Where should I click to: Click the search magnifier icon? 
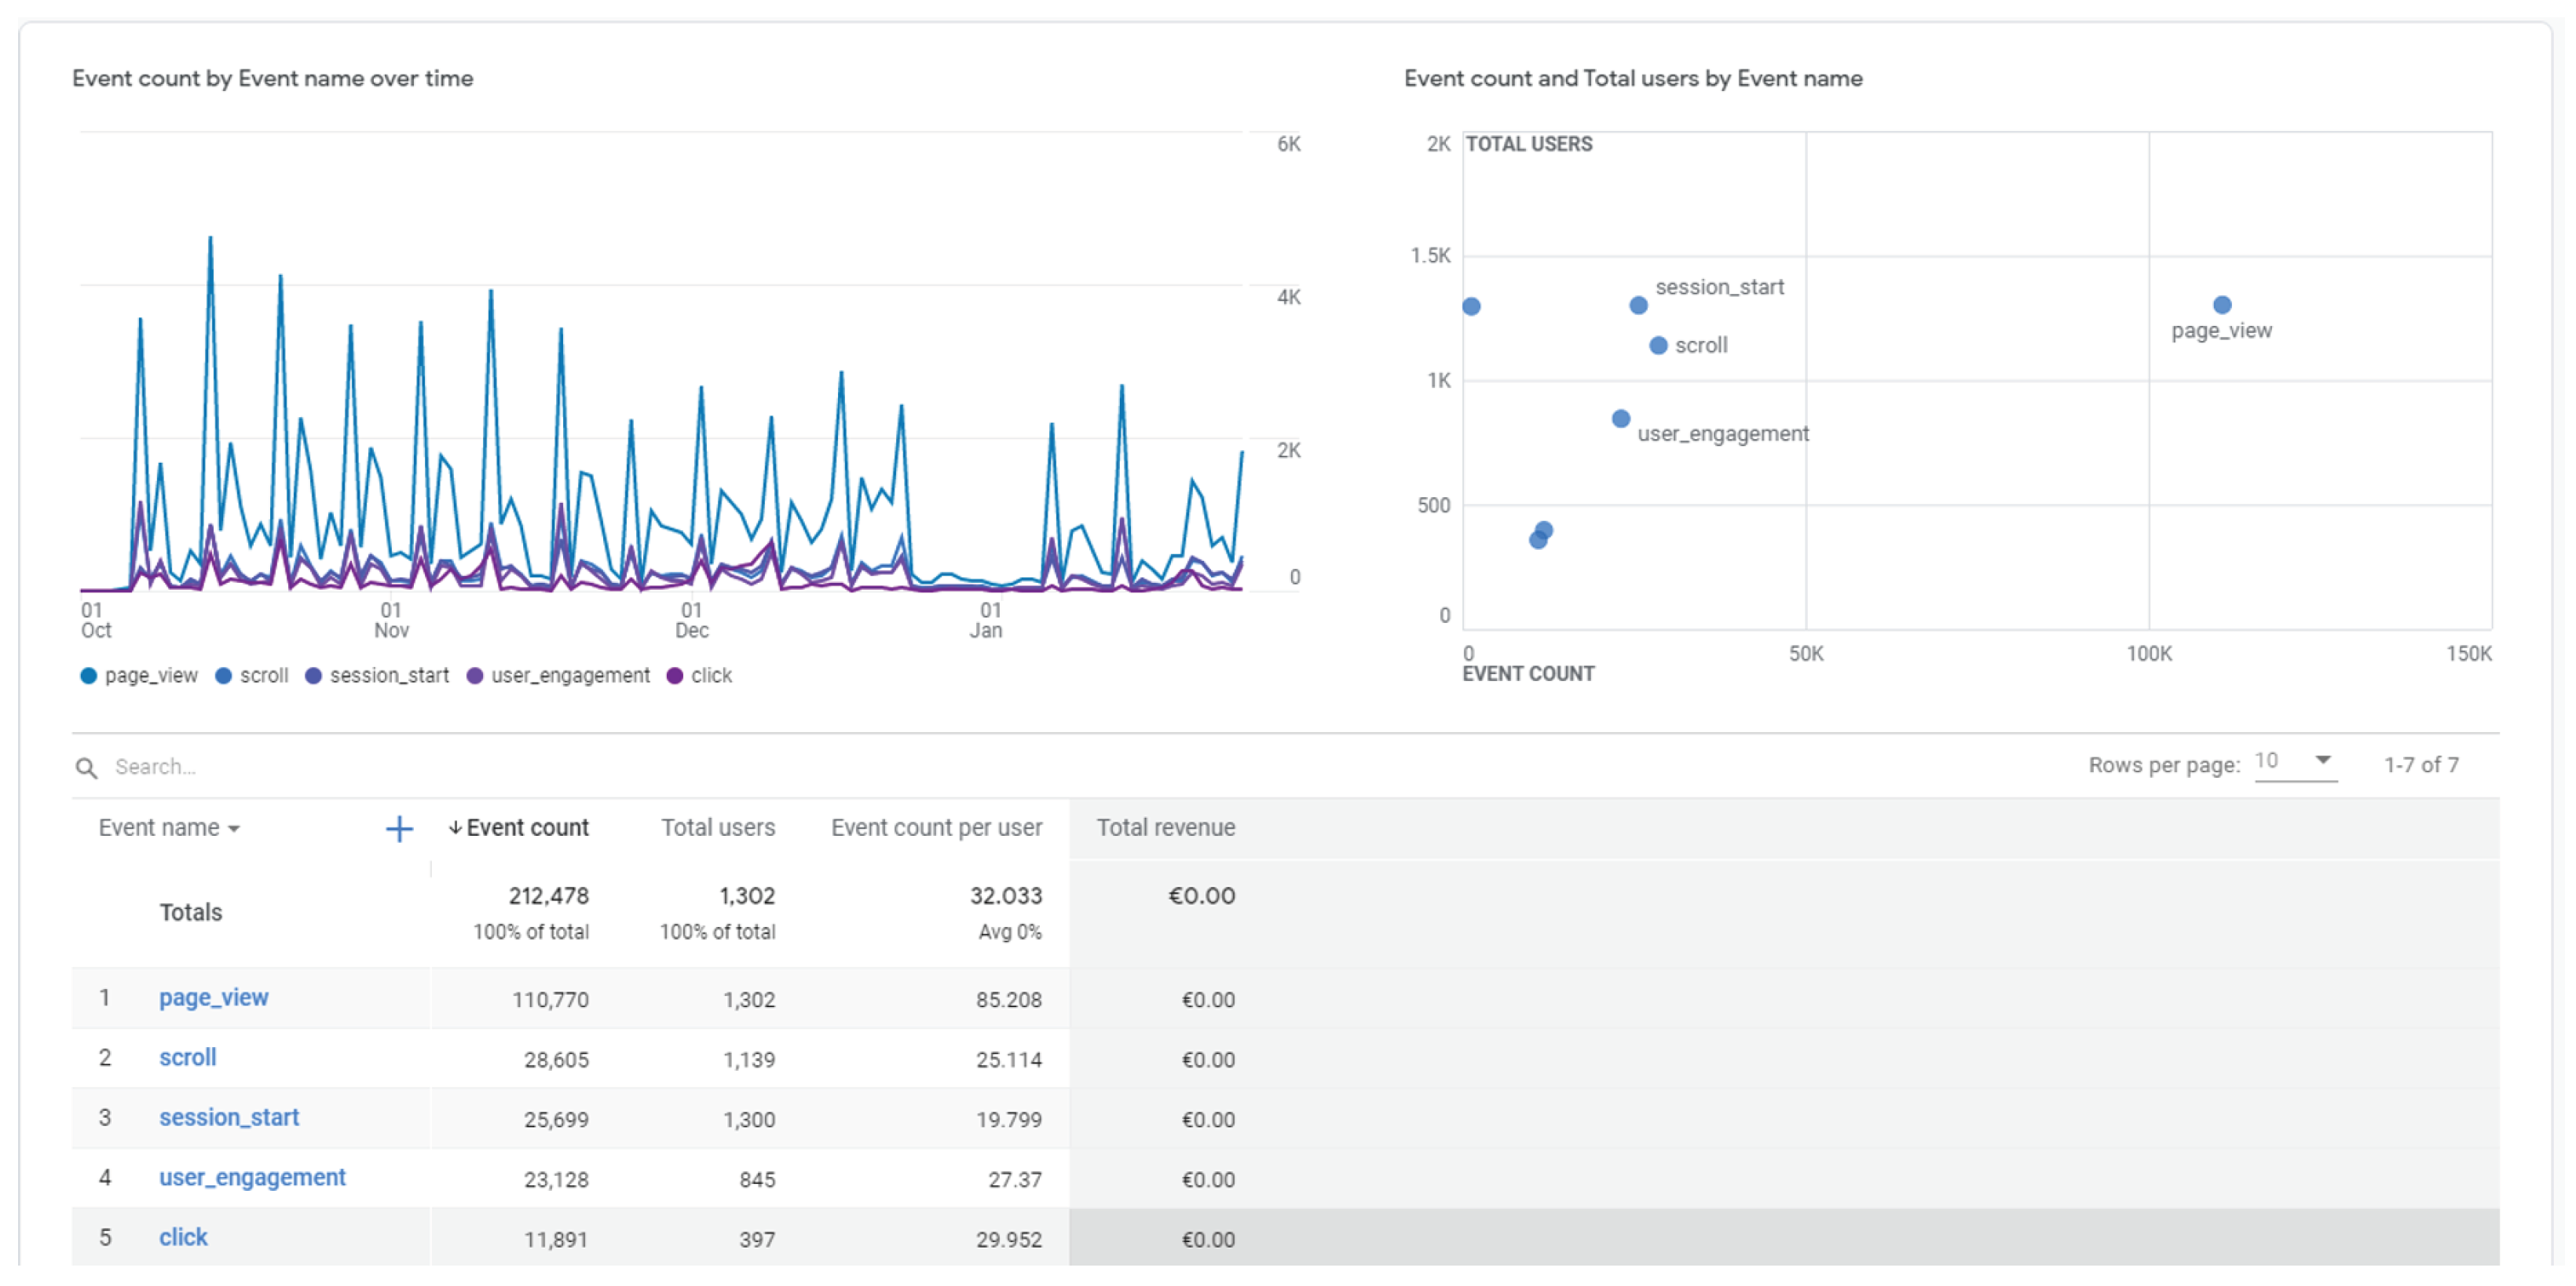pyautogui.click(x=87, y=768)
